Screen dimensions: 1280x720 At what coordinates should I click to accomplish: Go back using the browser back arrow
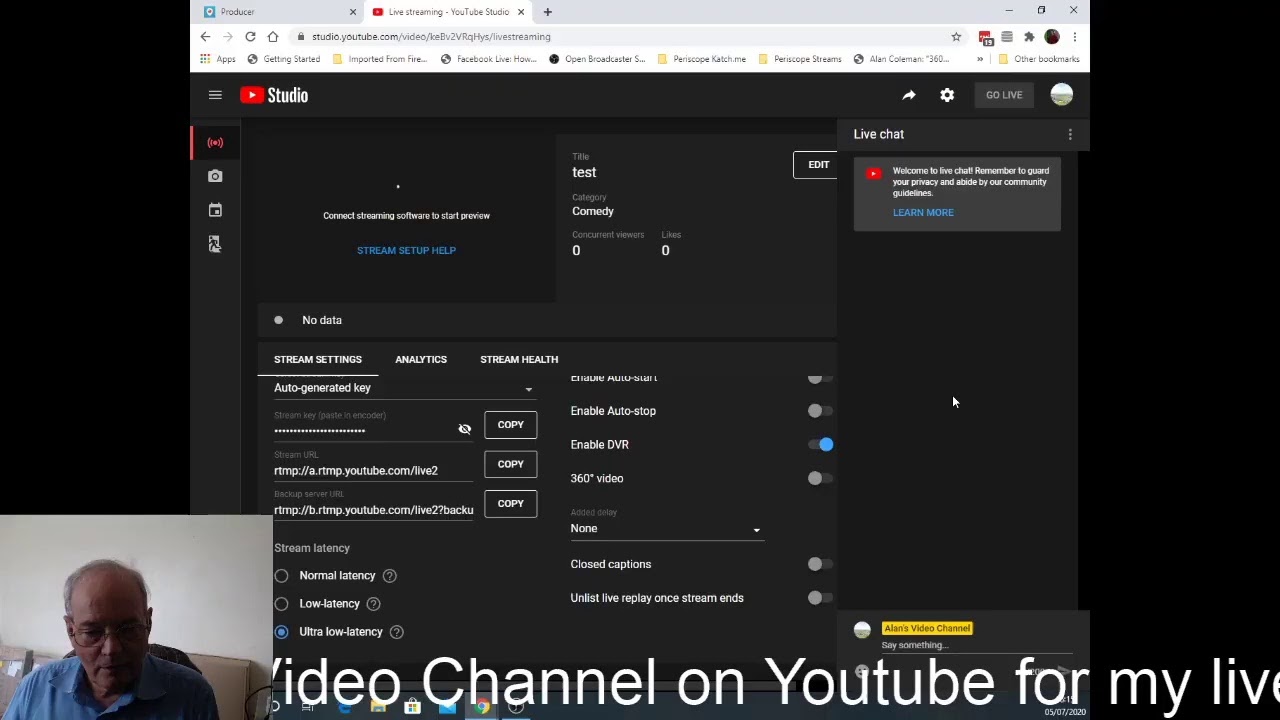(205, 36)
